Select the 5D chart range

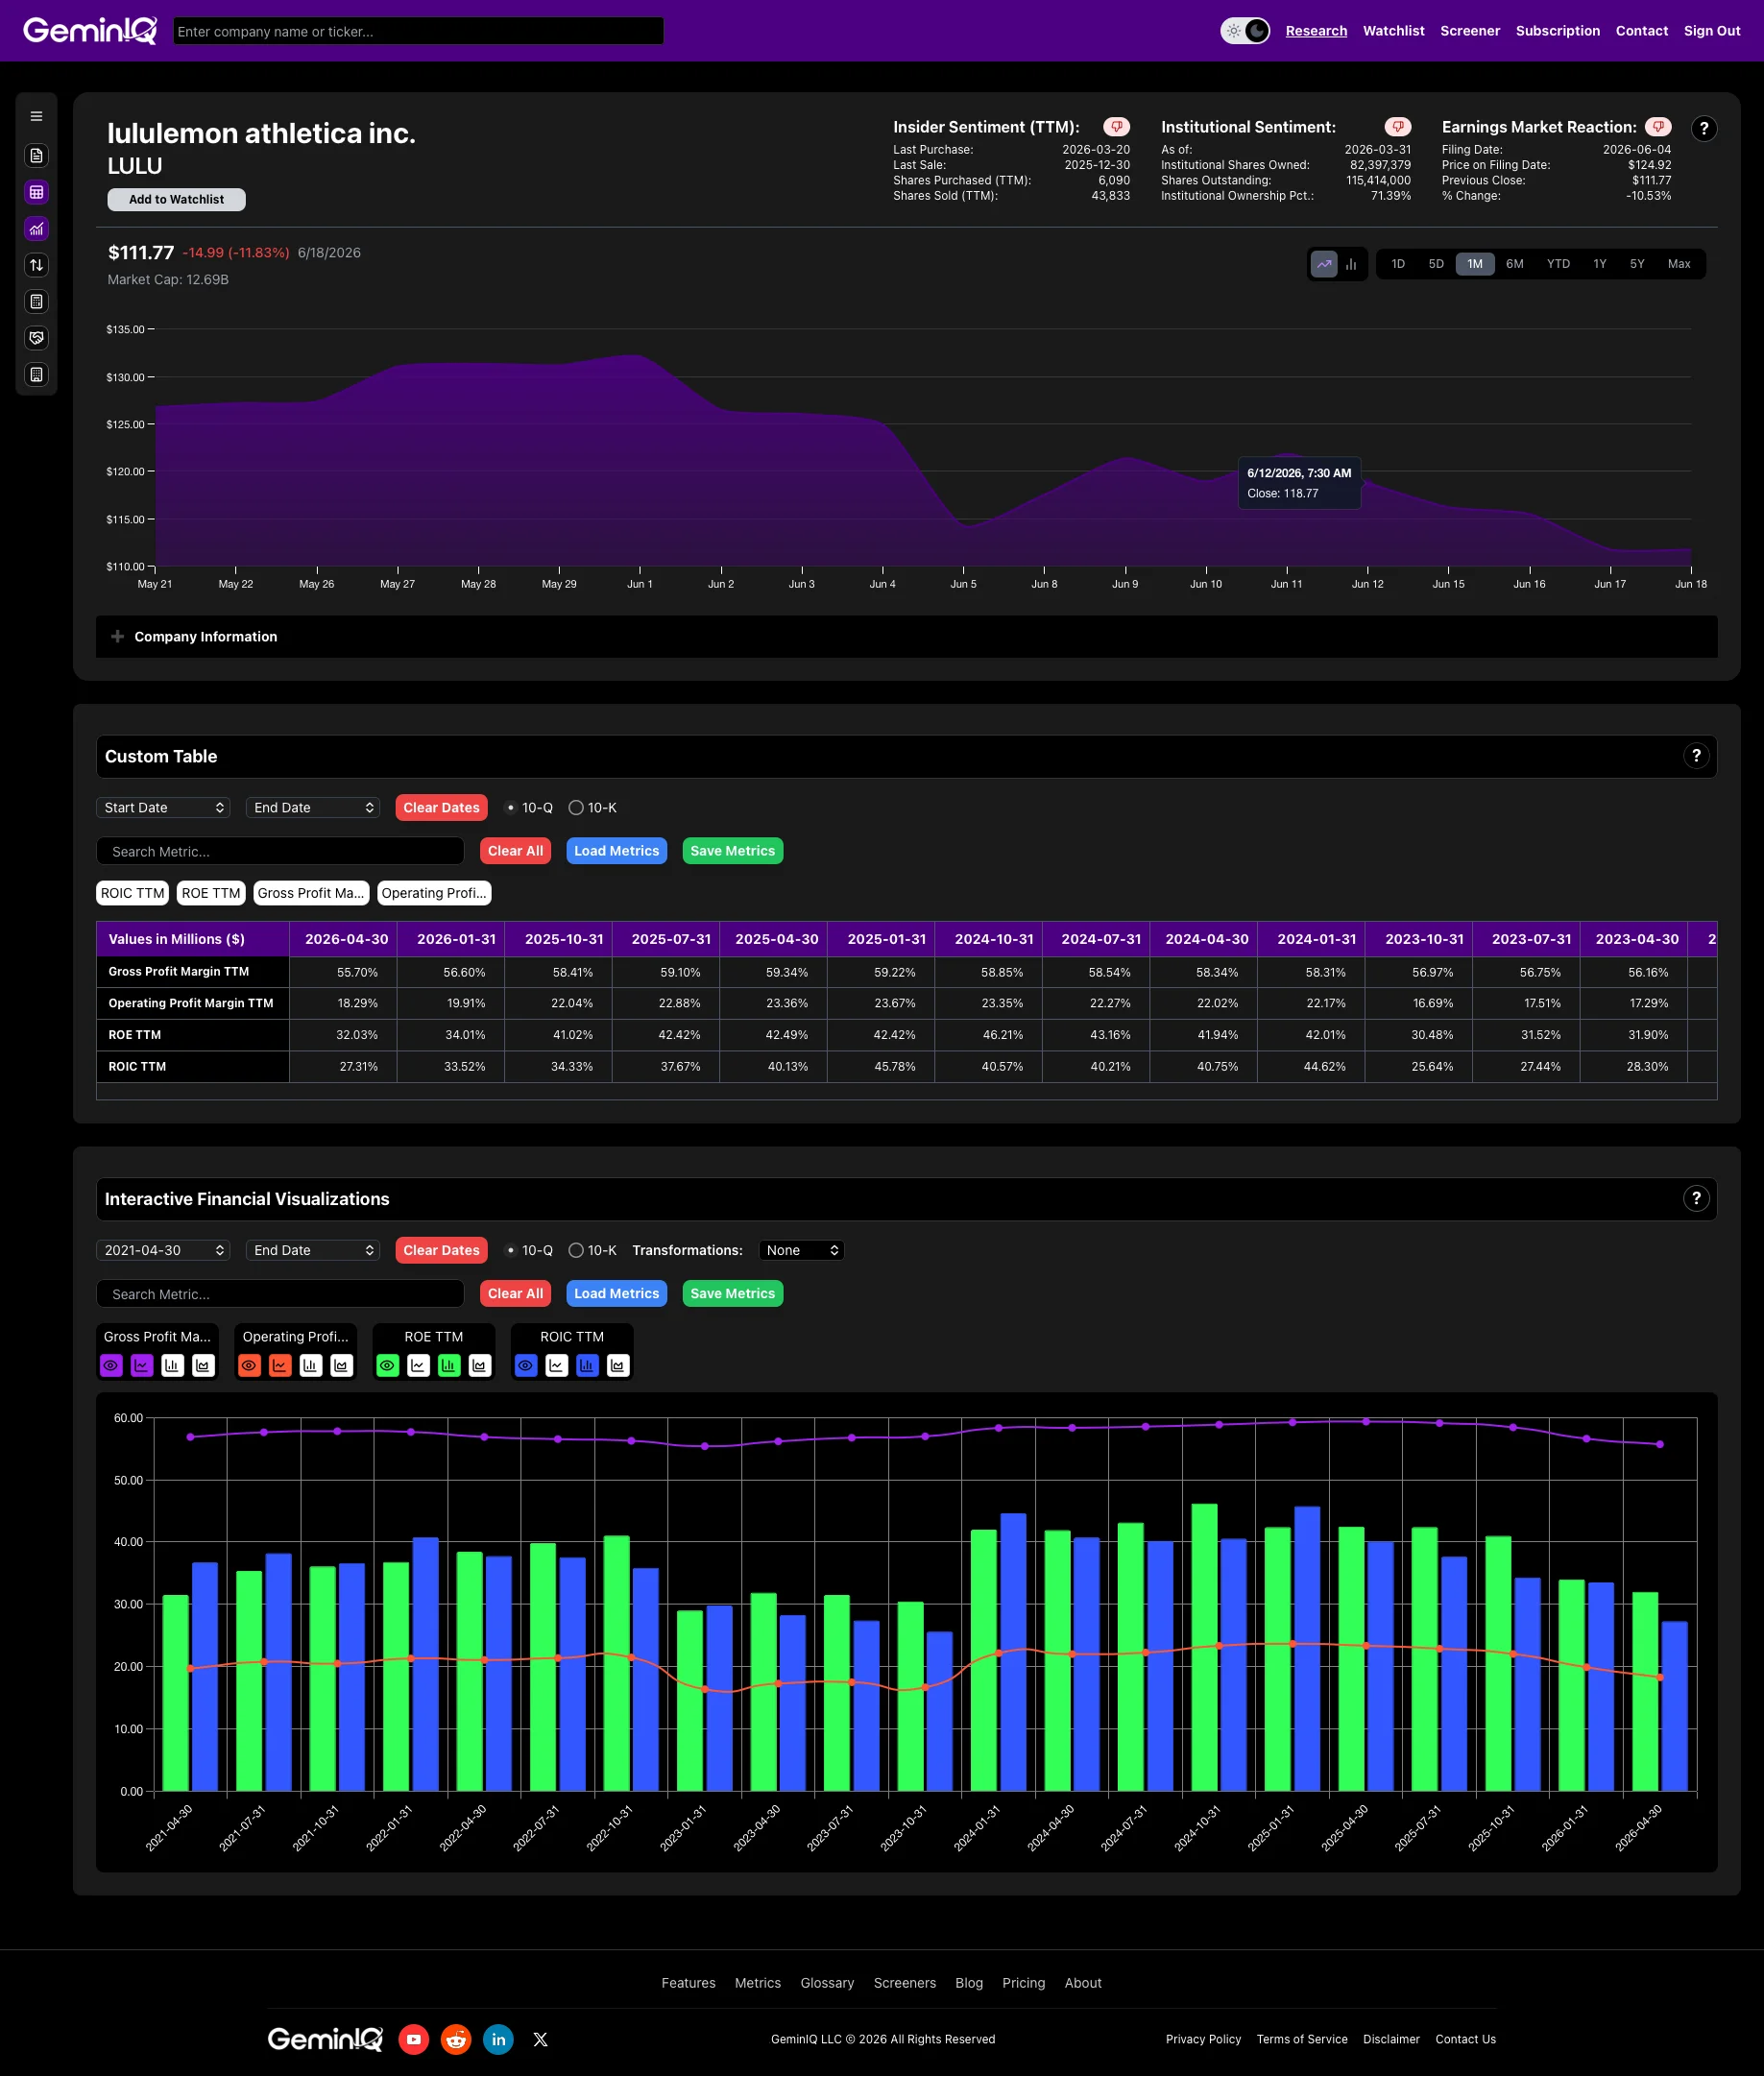click(1436, 264)
